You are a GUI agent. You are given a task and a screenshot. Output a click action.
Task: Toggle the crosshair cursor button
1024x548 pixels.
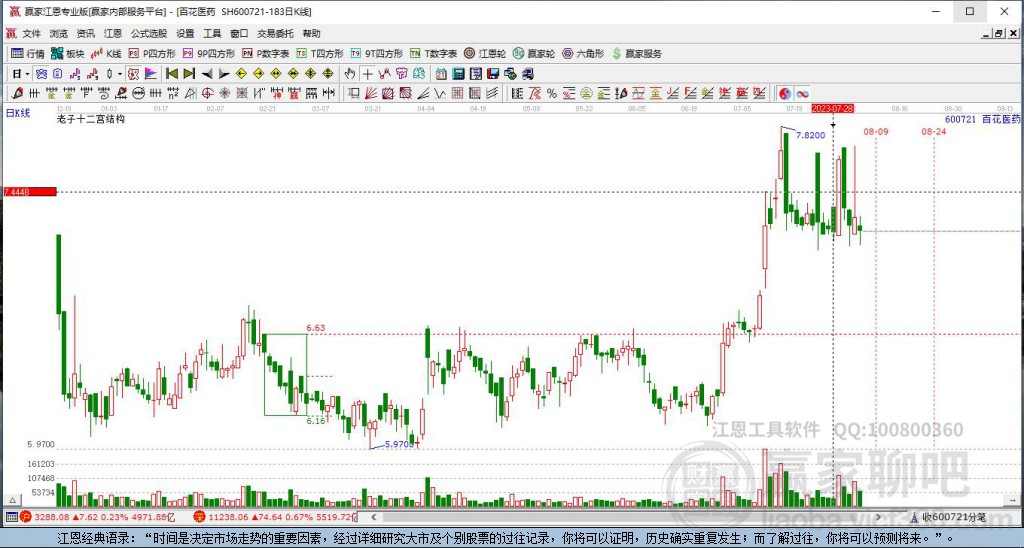click(x=368, y=74)
